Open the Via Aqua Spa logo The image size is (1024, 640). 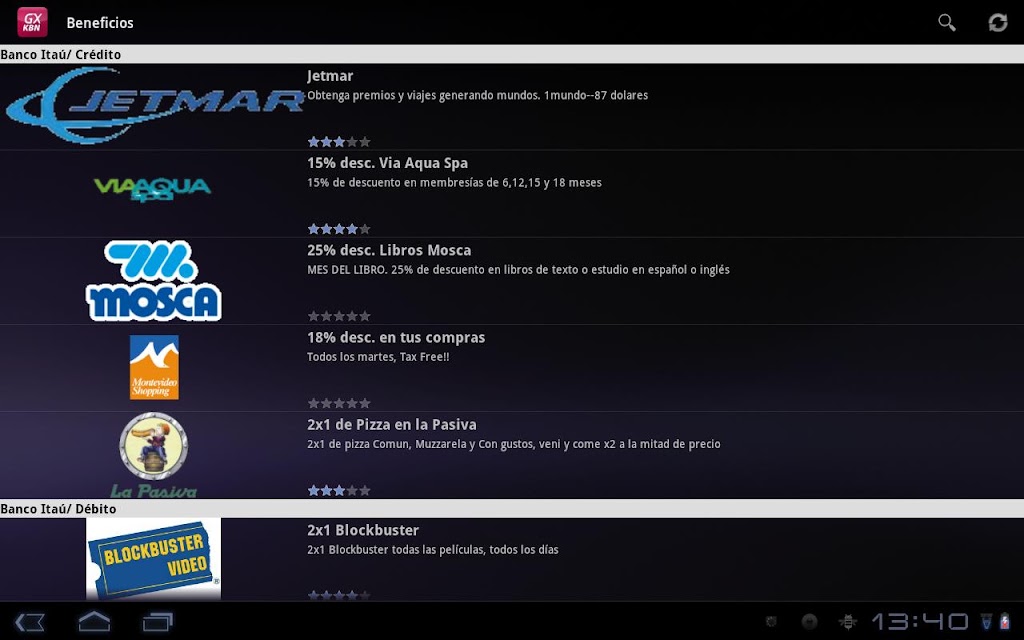[x=152, y=189]
